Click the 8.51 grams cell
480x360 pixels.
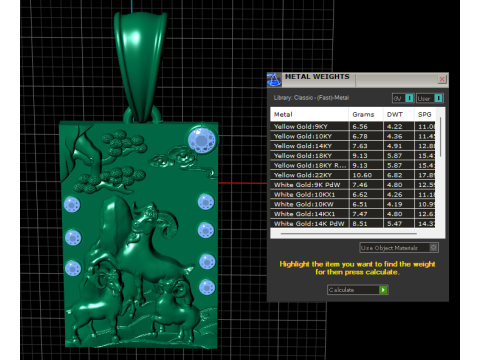pyautogui.click(x=366, y=223)
